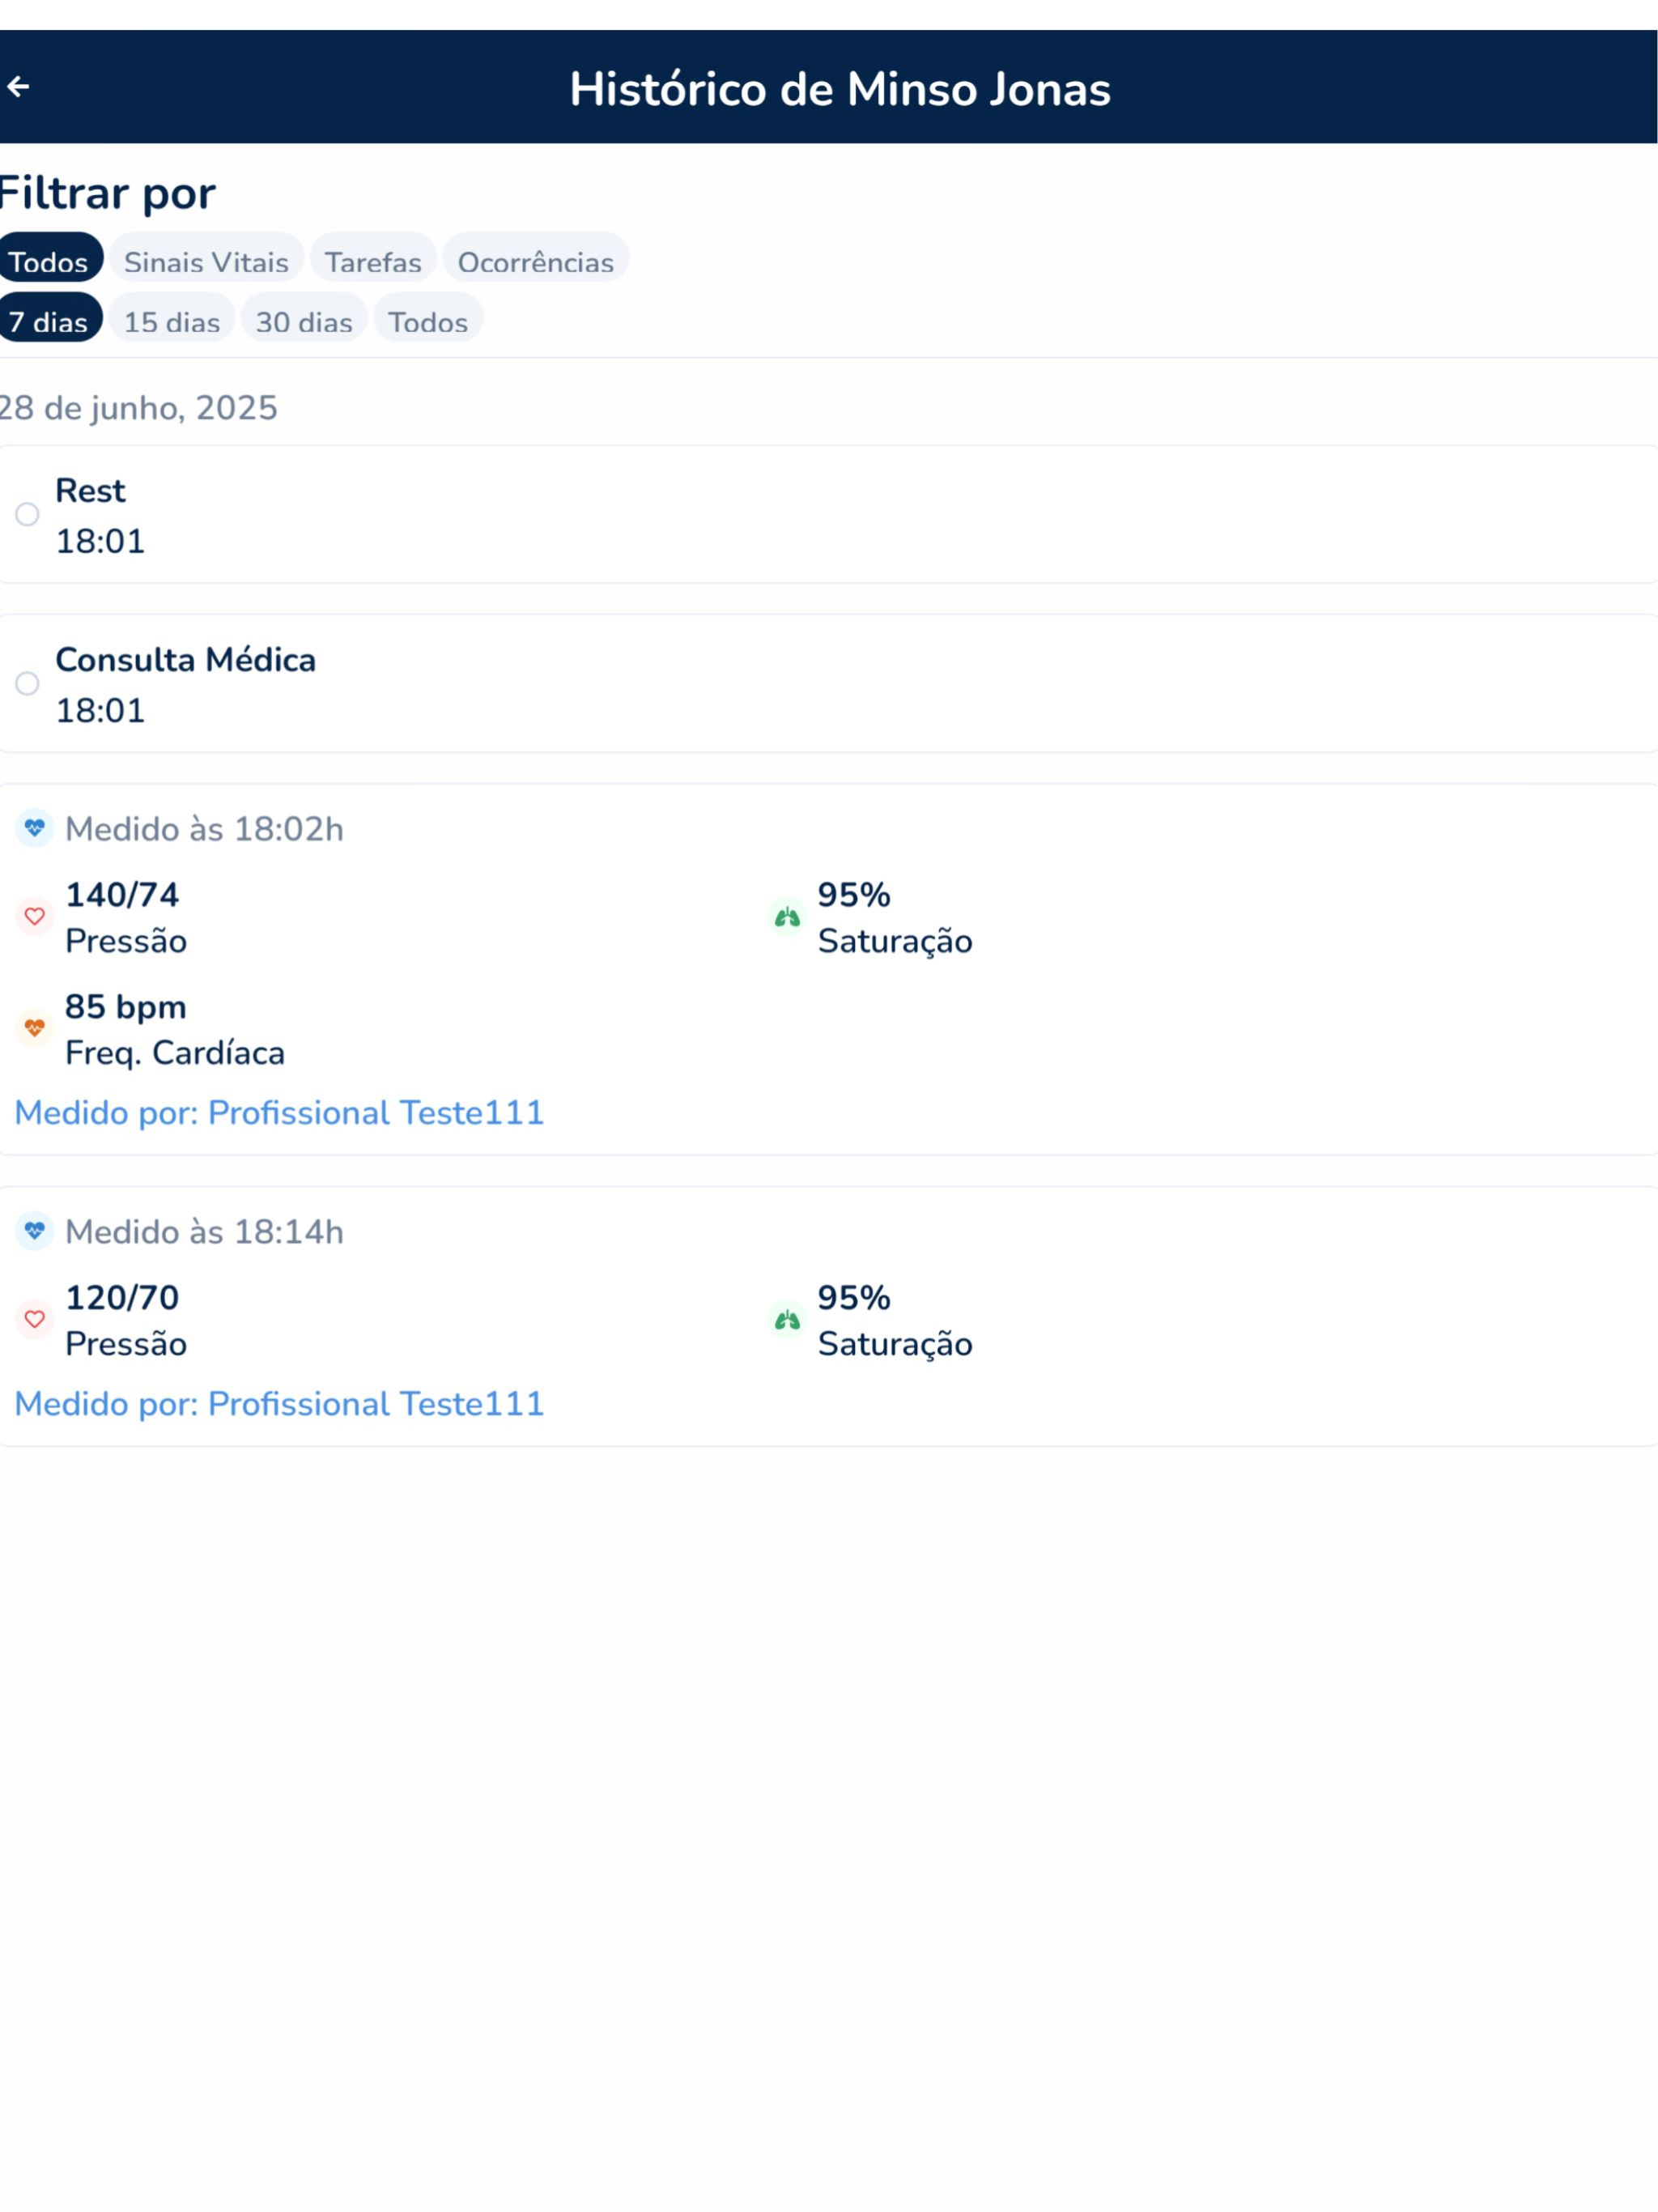Click 95% saturation in the 18:14h card
This screenshot has height=2212, width=1658.
pyautogui.click(x=854, y=1297)
